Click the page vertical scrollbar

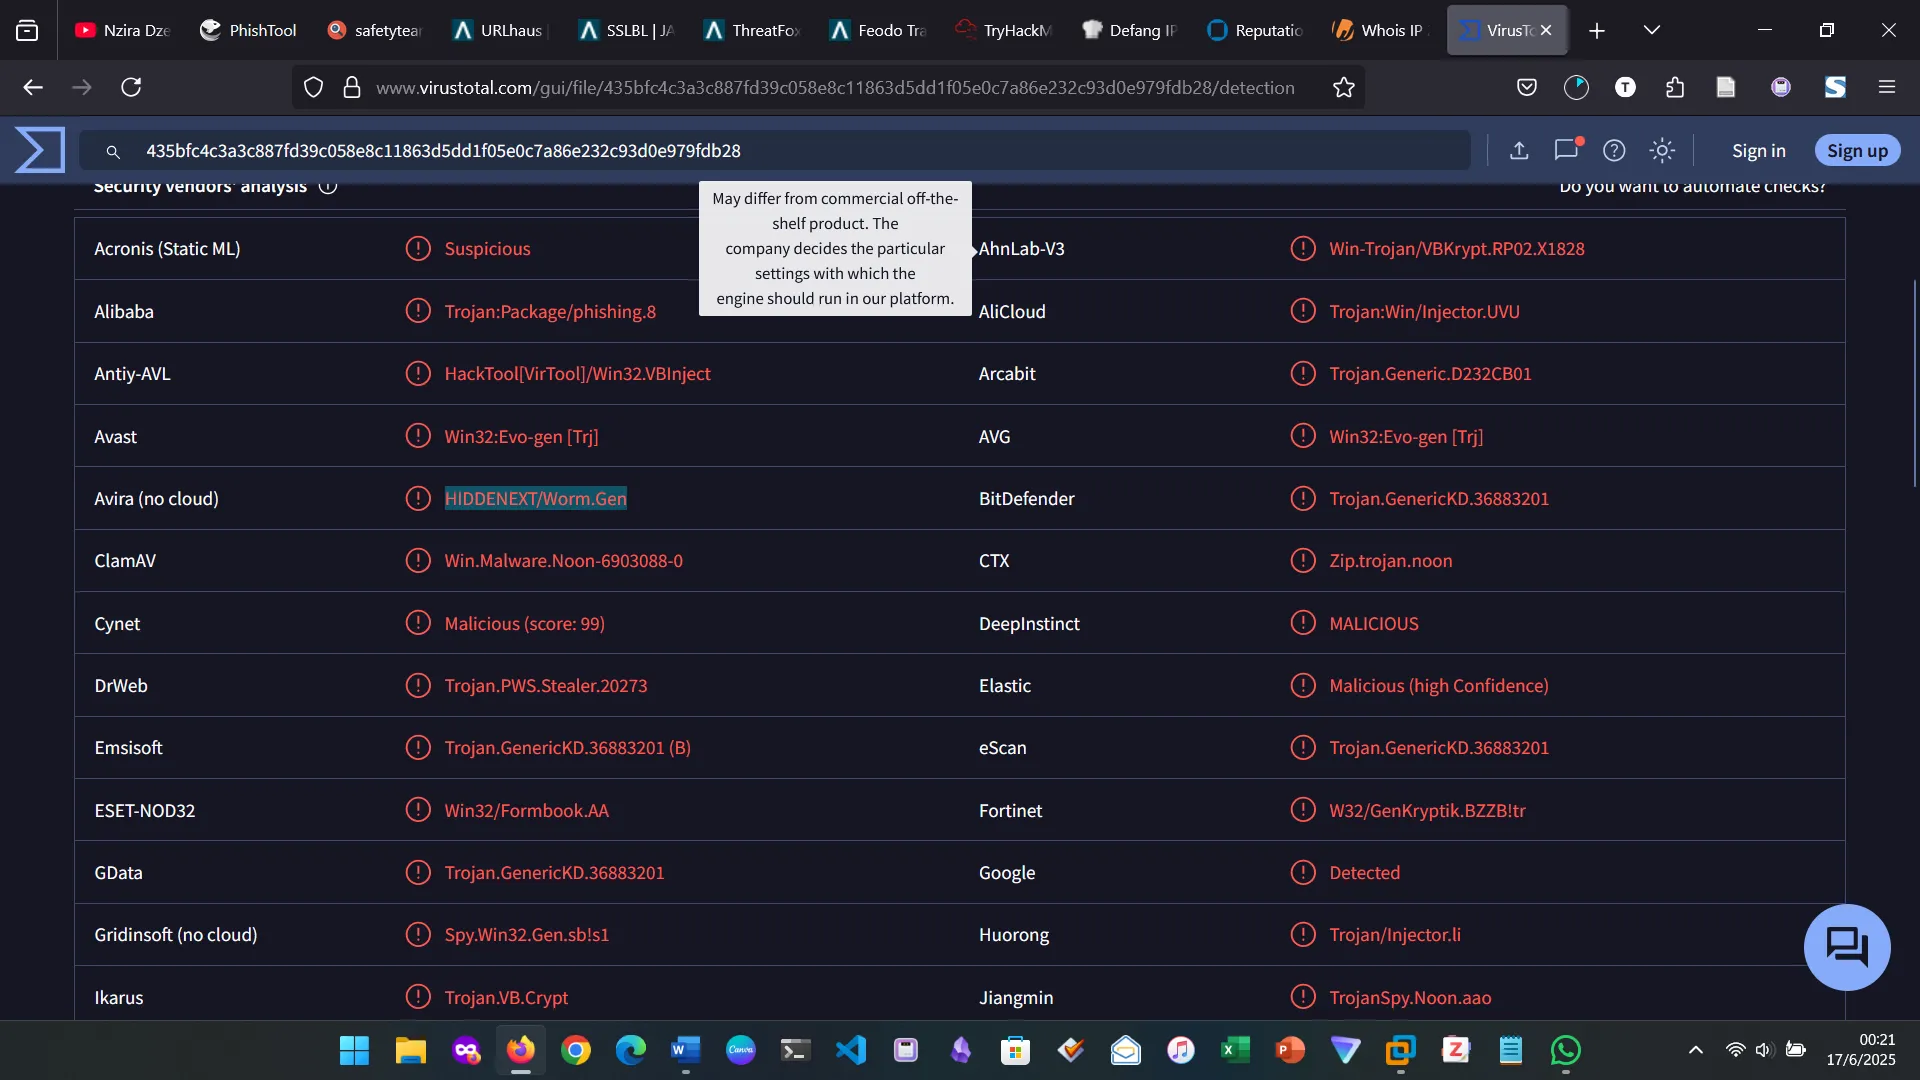pyautogui.click(x=1915, y=383)
